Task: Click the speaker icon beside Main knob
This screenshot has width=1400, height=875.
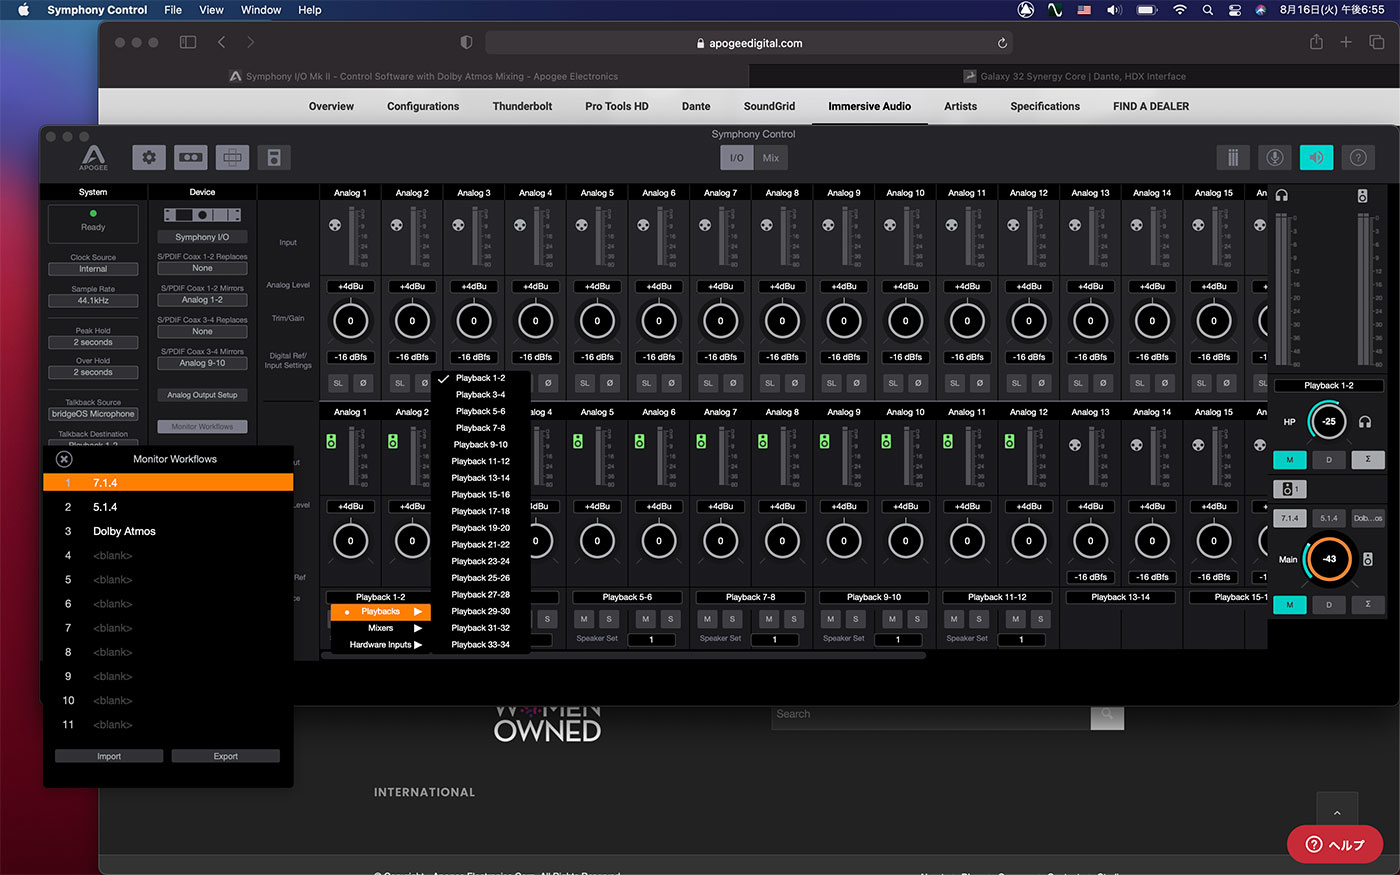Action: [1367, 559]
